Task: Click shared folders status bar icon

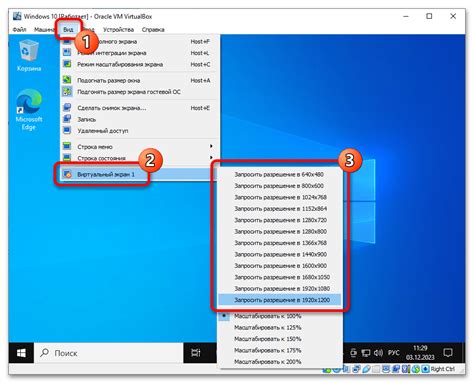Action: pos(376,369)
